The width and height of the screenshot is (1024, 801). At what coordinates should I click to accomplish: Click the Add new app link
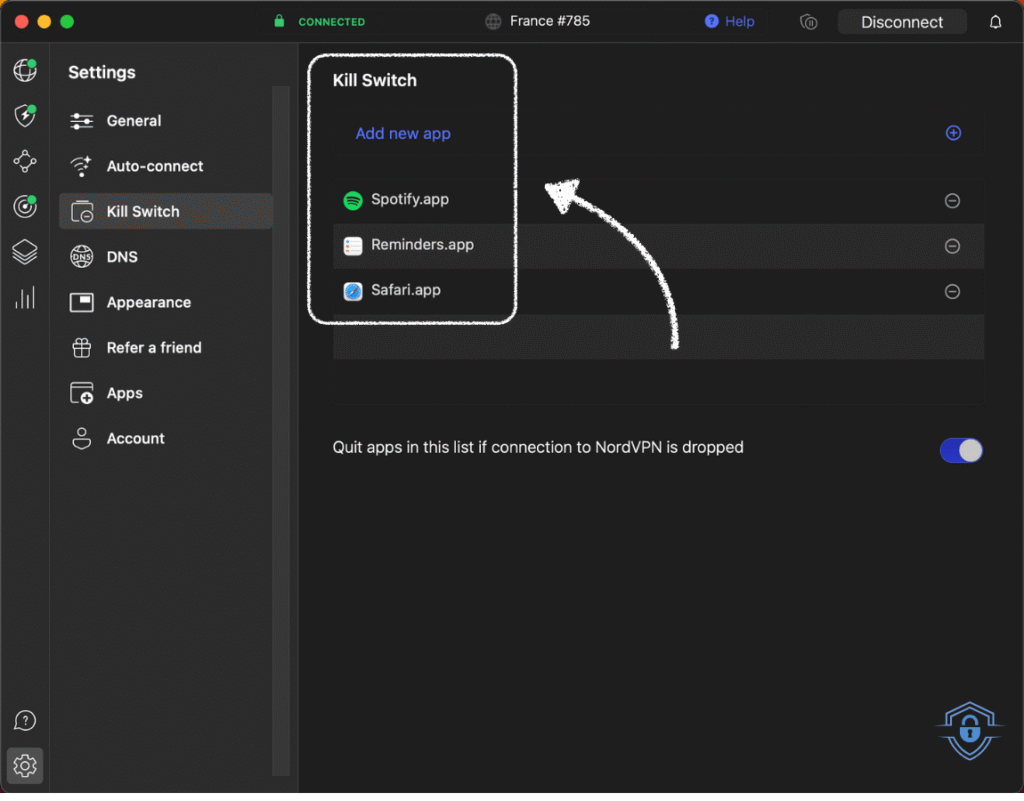[403, 134]
